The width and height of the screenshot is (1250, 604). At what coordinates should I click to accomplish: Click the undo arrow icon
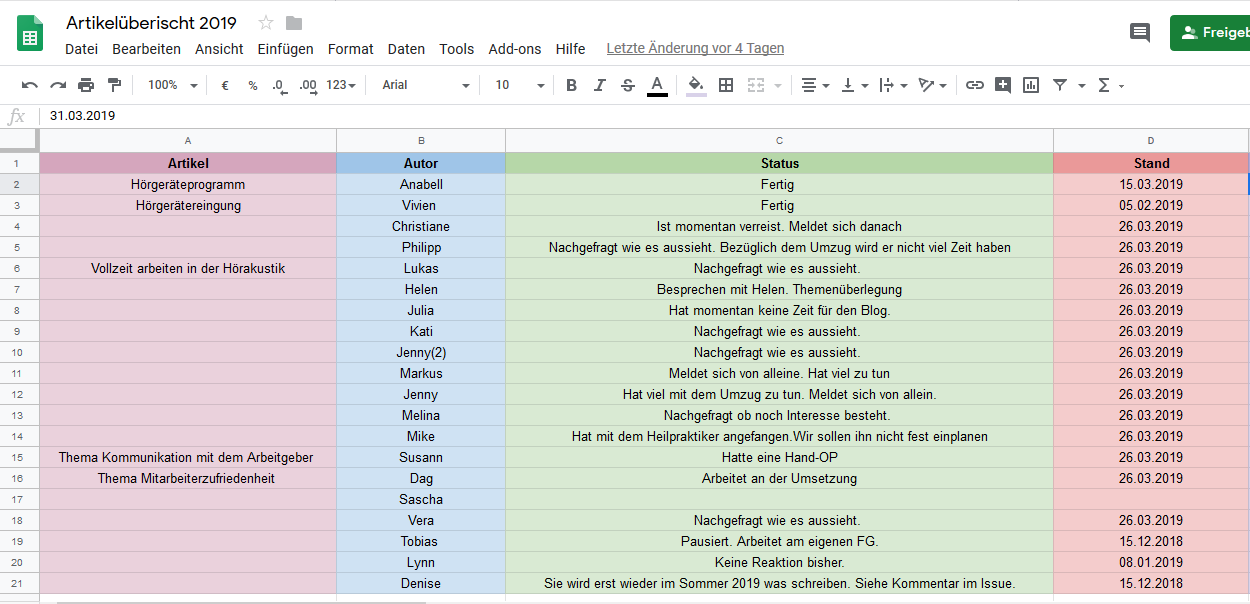30,86
